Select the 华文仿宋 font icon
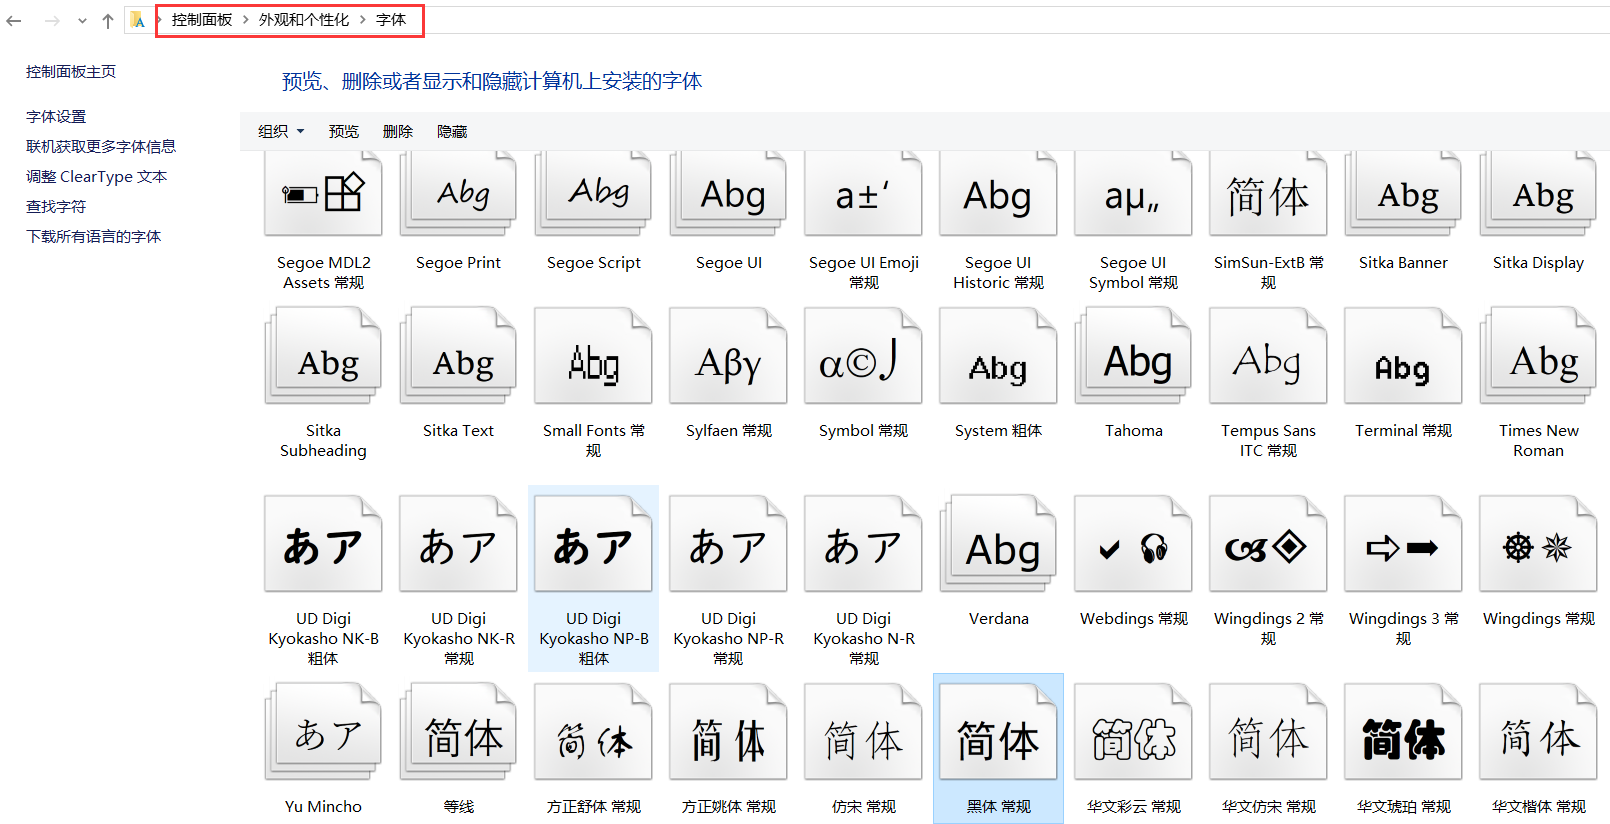This screenshot has height=824, width=1610. point(1268,732)
